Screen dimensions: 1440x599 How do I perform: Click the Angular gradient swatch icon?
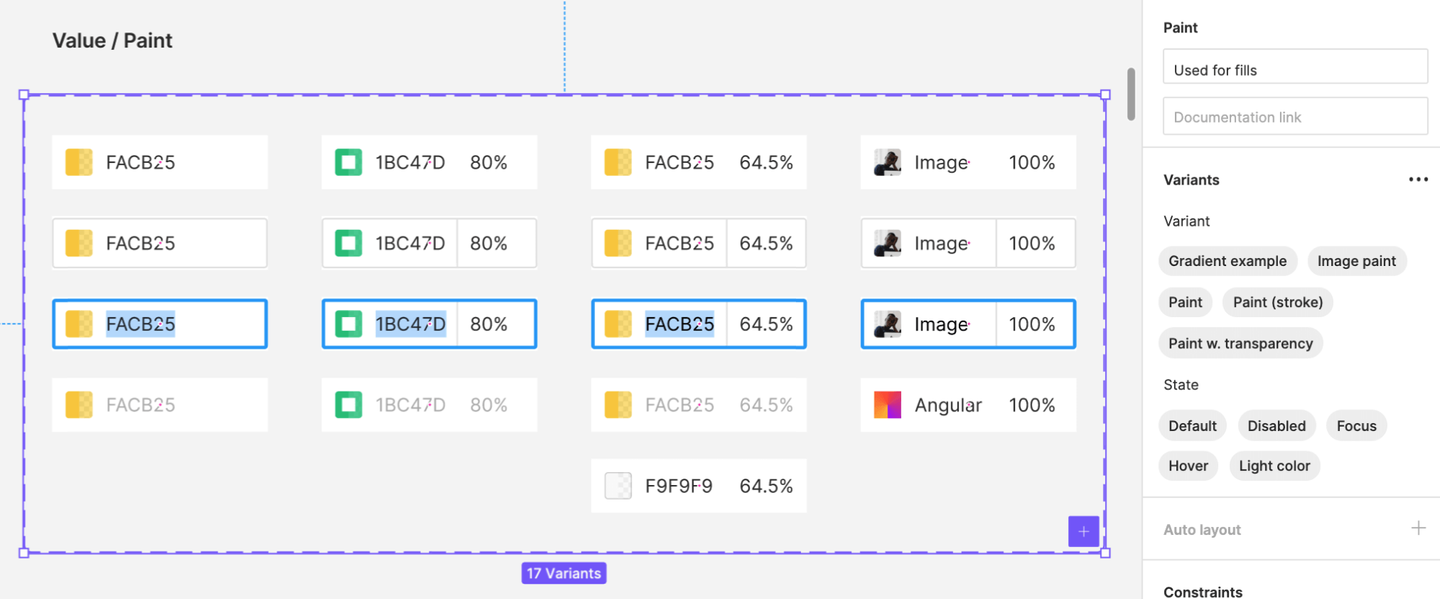point(887,405)
